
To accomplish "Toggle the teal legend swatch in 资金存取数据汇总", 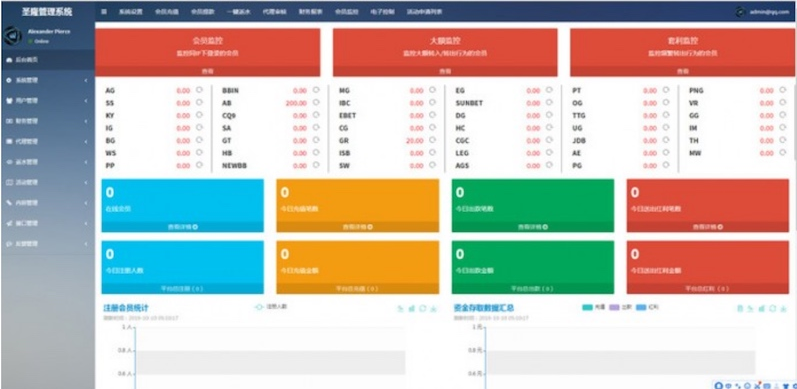I will tap(588, 308).
